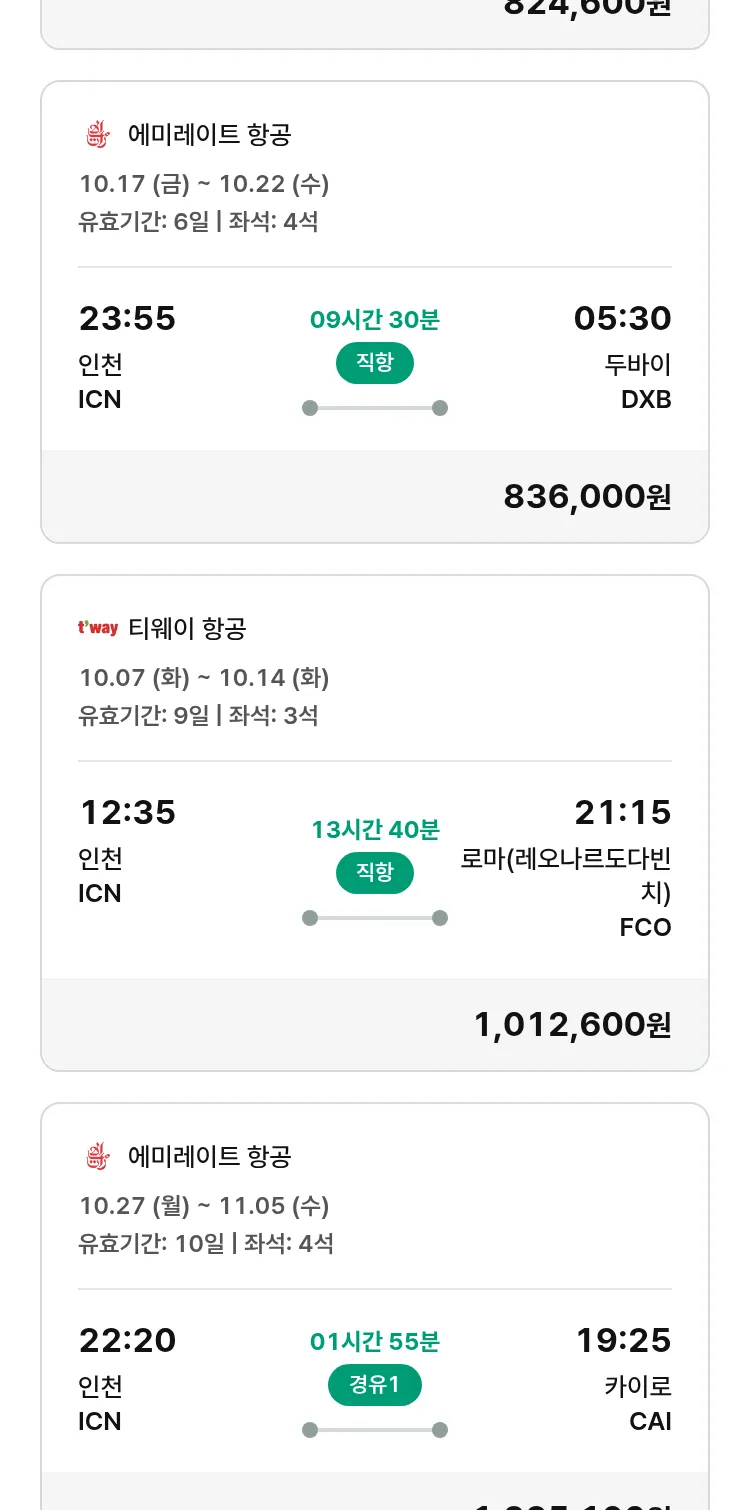Viewport: 750px width, 1510px height.
Task: Click the 10.27 (월) ~ 11.05 (수) date range
Action: [x=204, y=1206]
